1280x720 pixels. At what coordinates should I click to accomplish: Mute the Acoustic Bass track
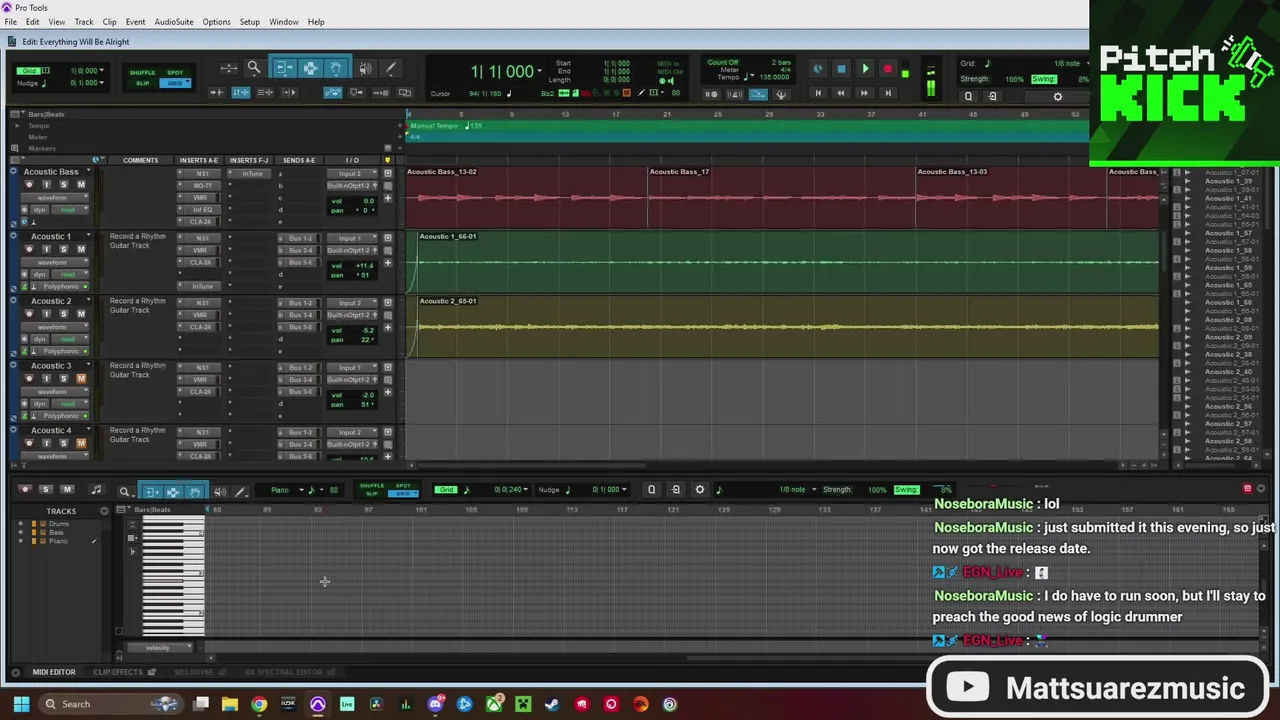pyautogui.click(x=81, y=185)
